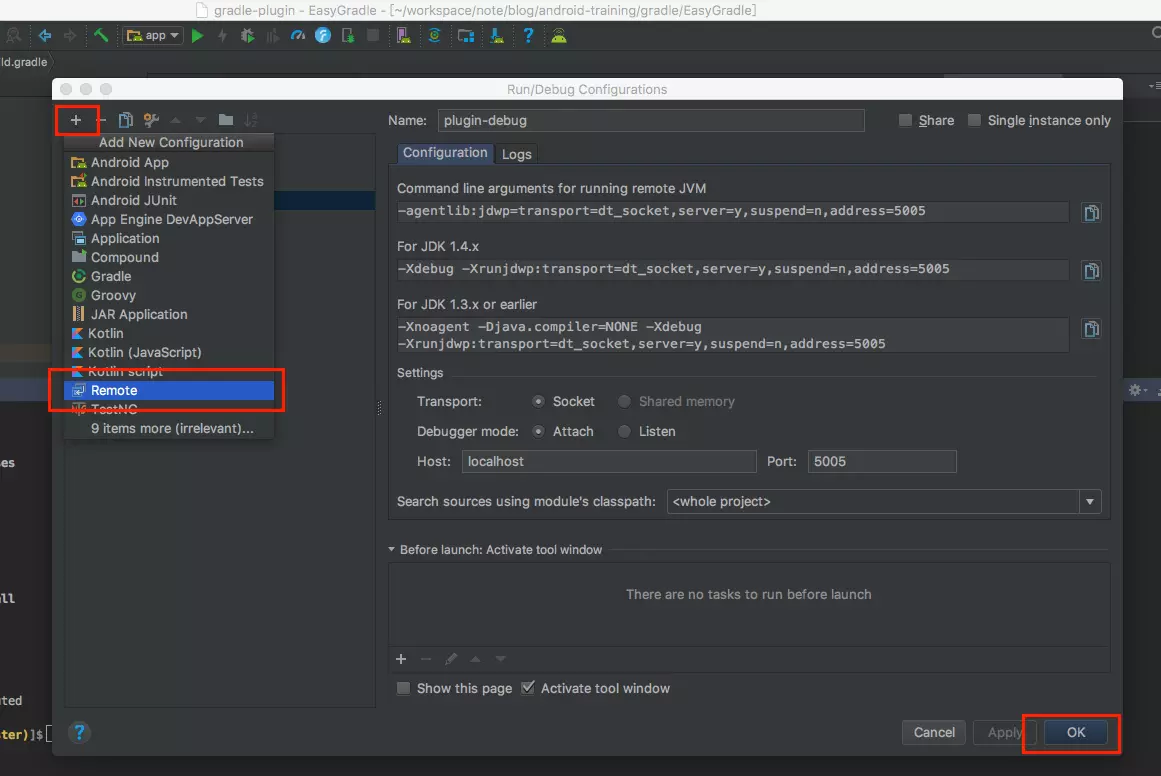
Task: Choose Compound configuration type
Action: click(x=169, y=258)
